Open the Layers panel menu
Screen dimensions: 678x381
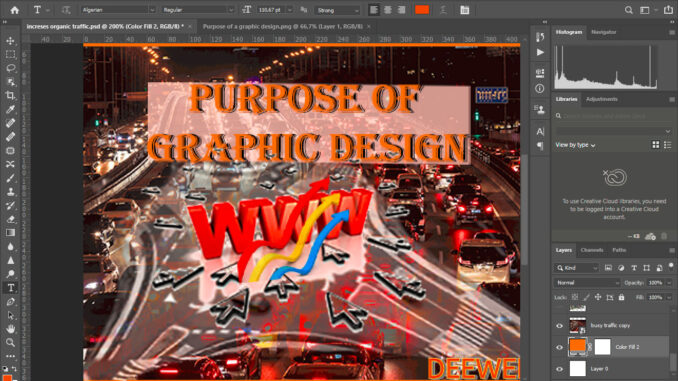pos(672,250)
